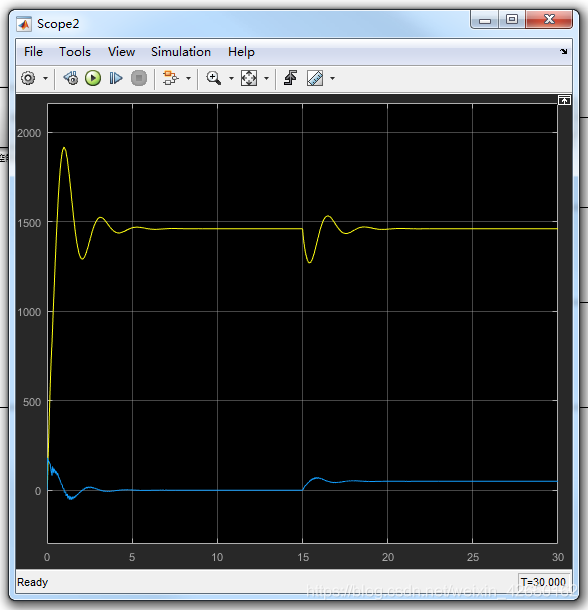Image resolution: width=588 pixels, height=610 pixels.
Task: Toggle the Cursor Measurements ruler icon
Action: click(315, 78)
